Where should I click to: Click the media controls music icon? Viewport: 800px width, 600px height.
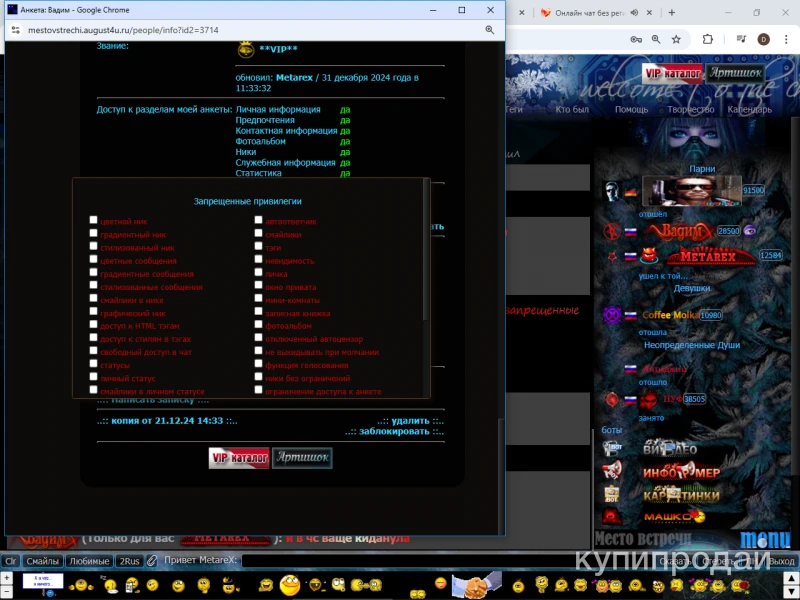click(x=741, y=39)
